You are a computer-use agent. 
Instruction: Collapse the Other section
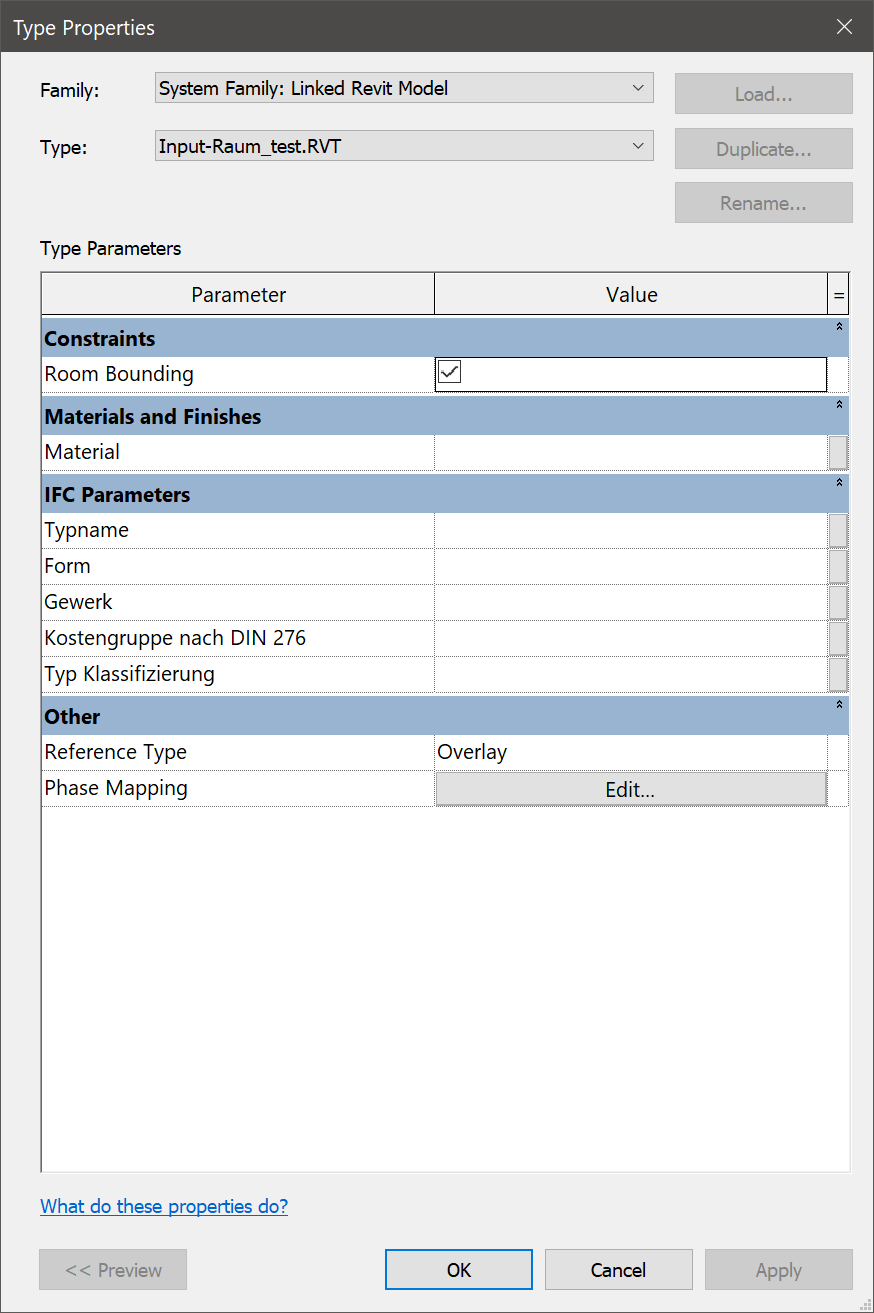839,704
